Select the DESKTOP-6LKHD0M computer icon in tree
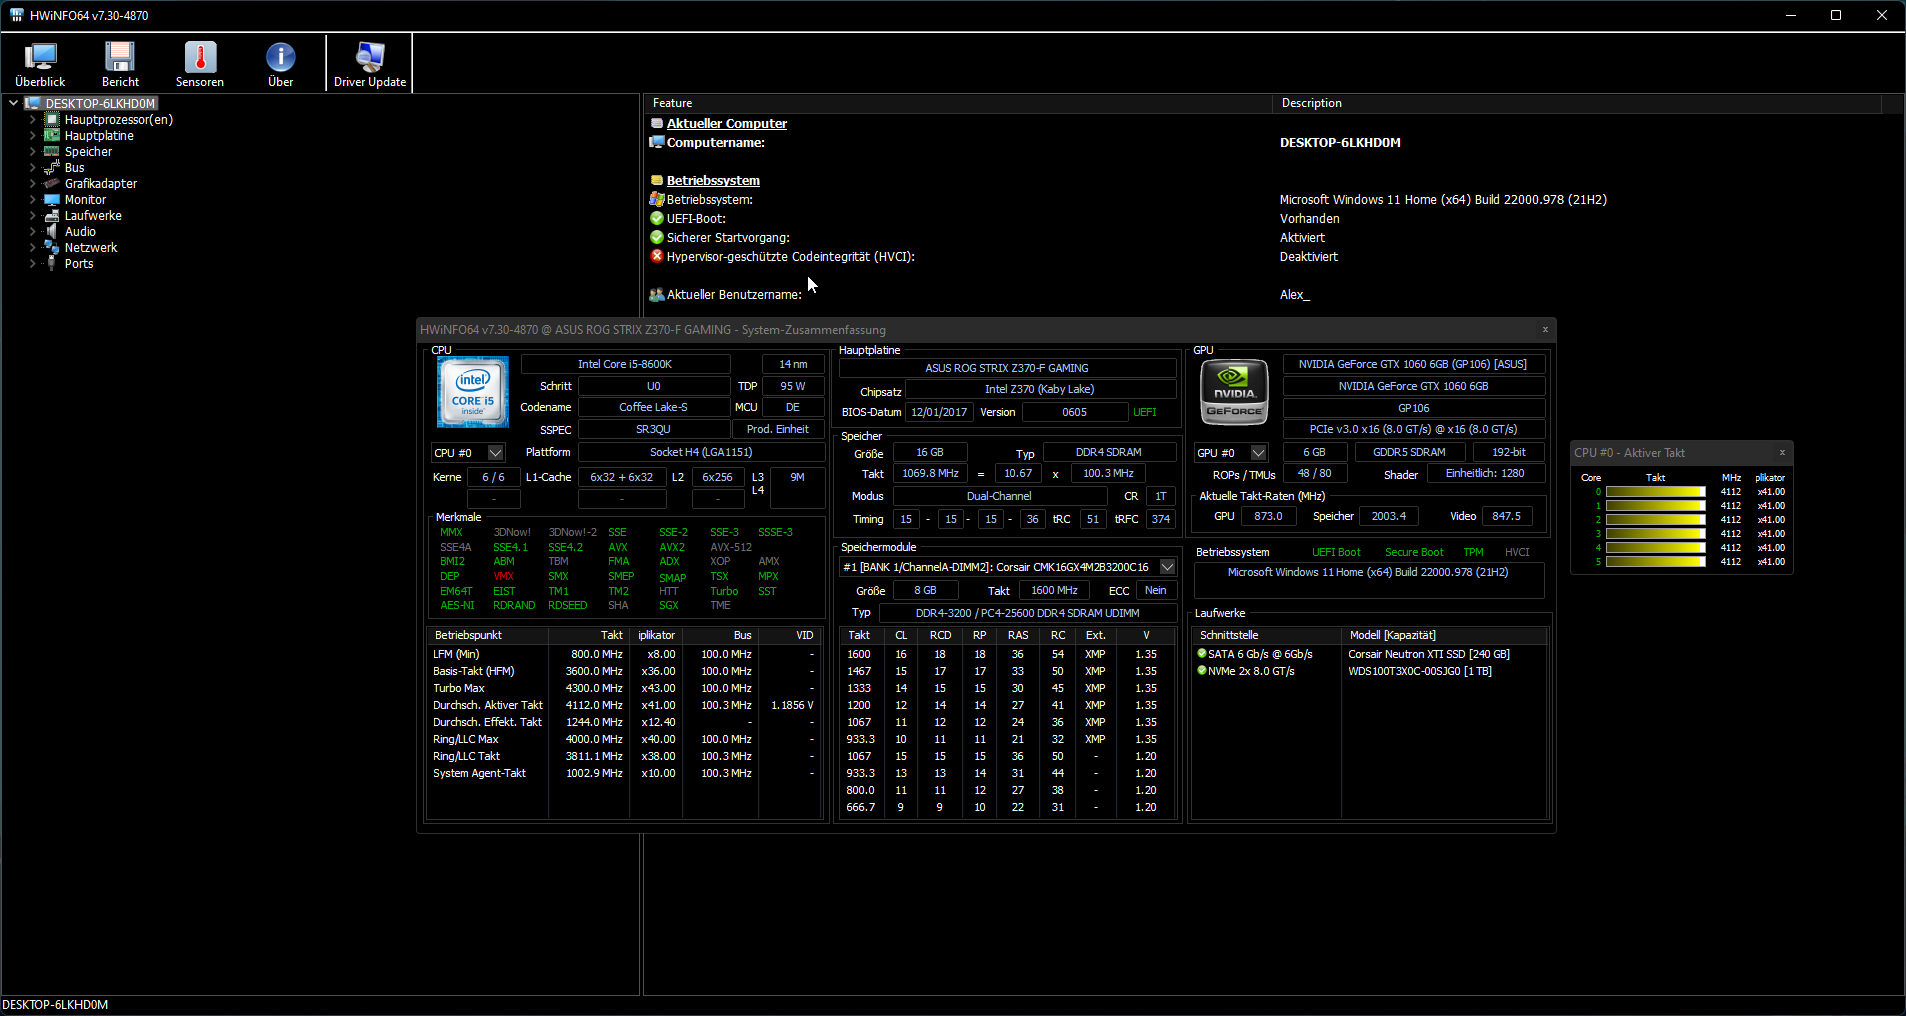 (33, 103)
